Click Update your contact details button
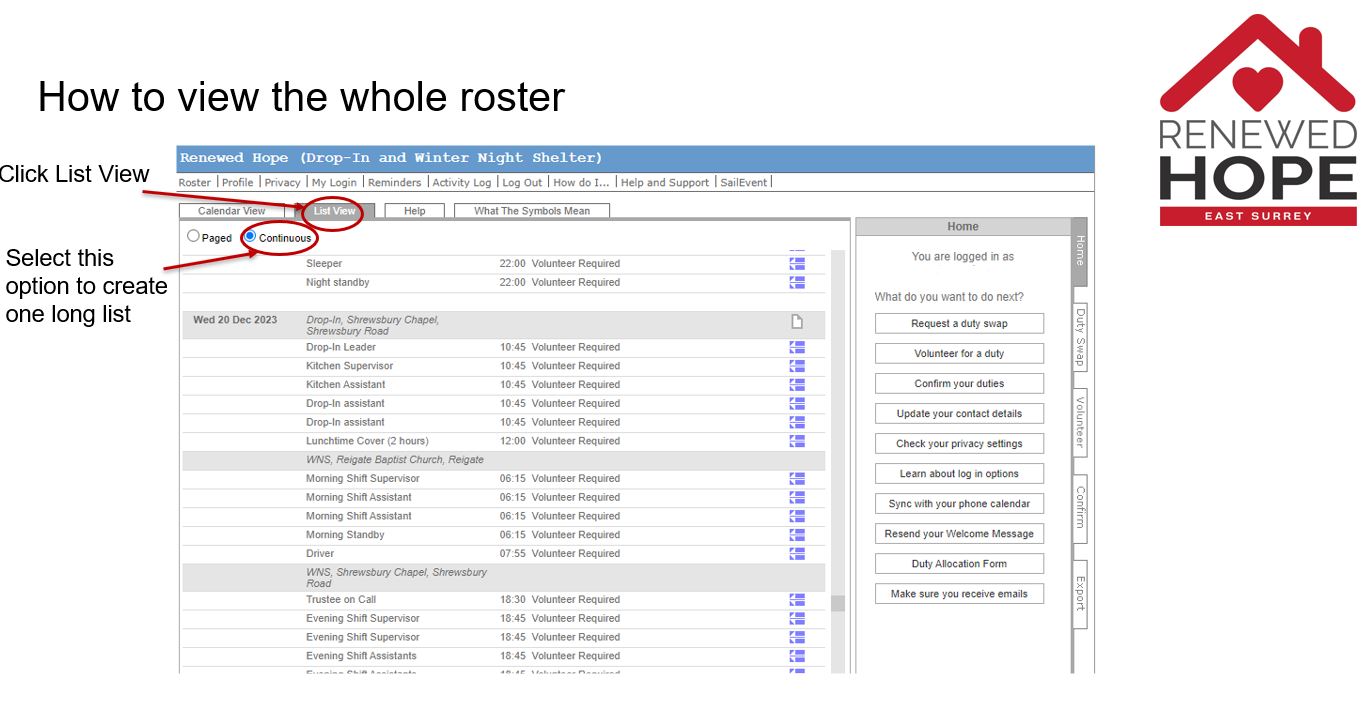Screen dimensions: 1370x721 [959, 414]
